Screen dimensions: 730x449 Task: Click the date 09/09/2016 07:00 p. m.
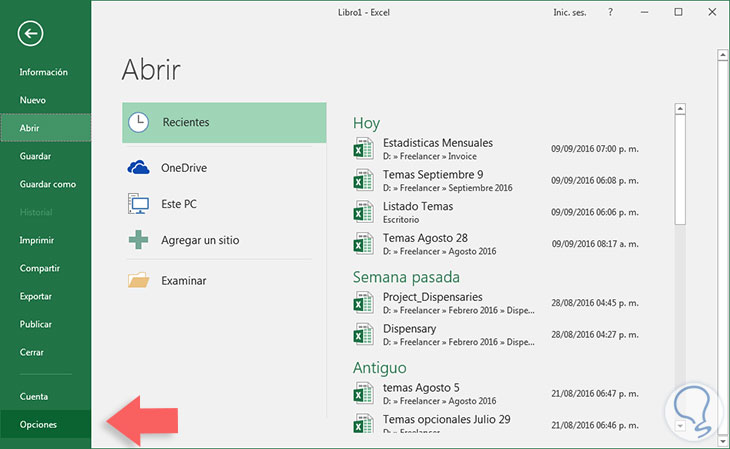pos(595,149)
